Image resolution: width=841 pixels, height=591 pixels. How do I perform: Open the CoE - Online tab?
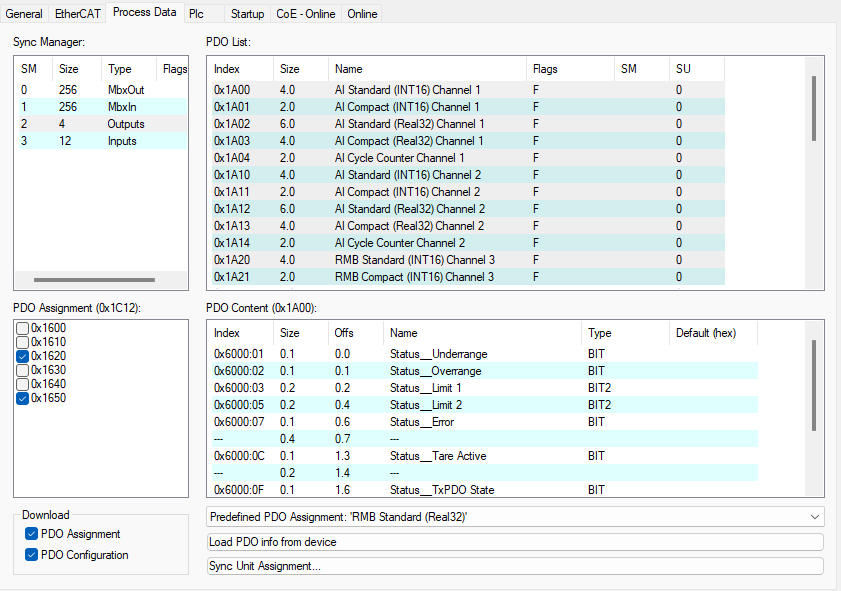305,13
